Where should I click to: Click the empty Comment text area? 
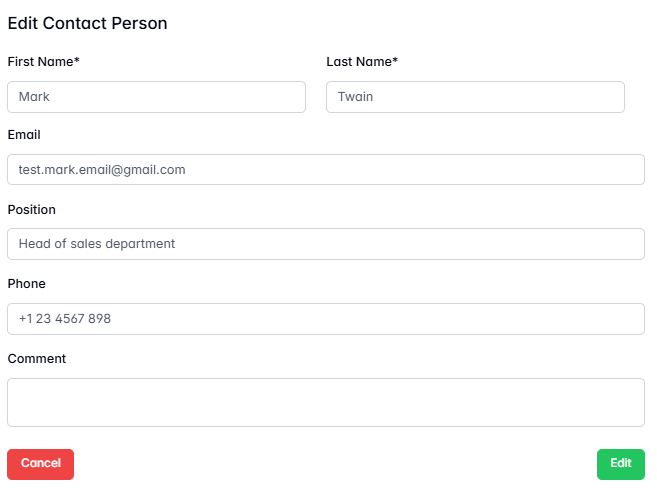325,402
